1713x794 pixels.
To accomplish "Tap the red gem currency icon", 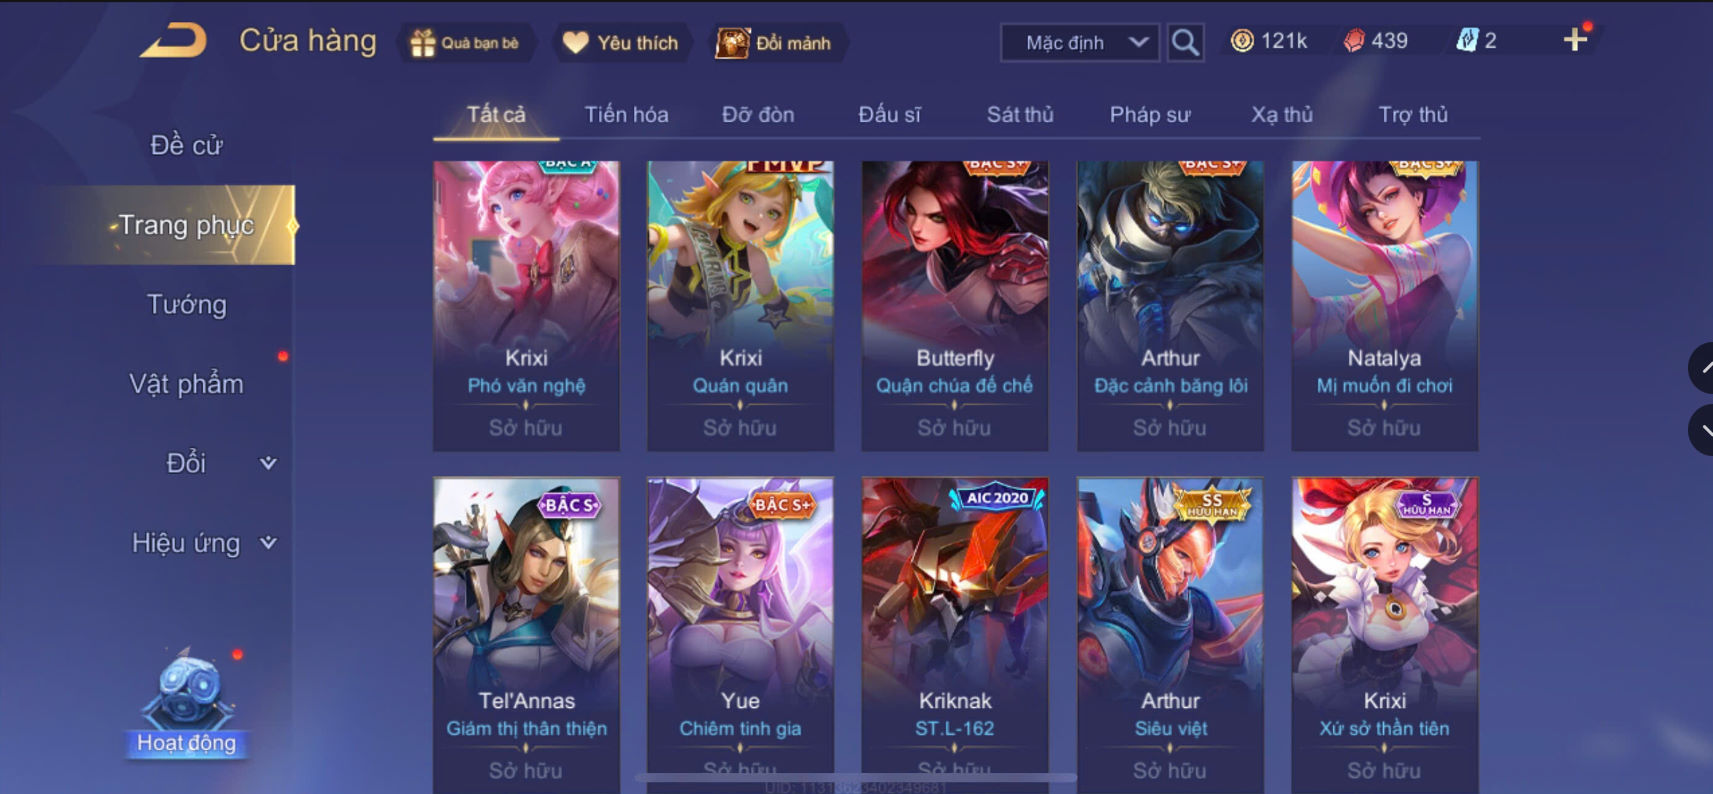I will (x=1353, y=41).
